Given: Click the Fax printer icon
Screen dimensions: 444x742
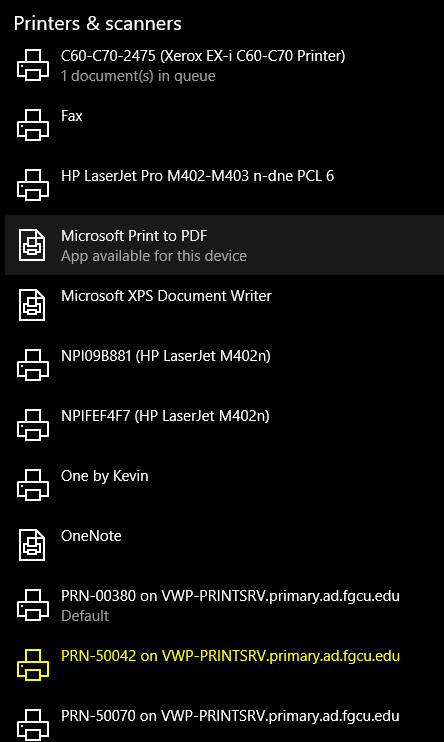Looking at the screenshot, I should pos(33,125).
